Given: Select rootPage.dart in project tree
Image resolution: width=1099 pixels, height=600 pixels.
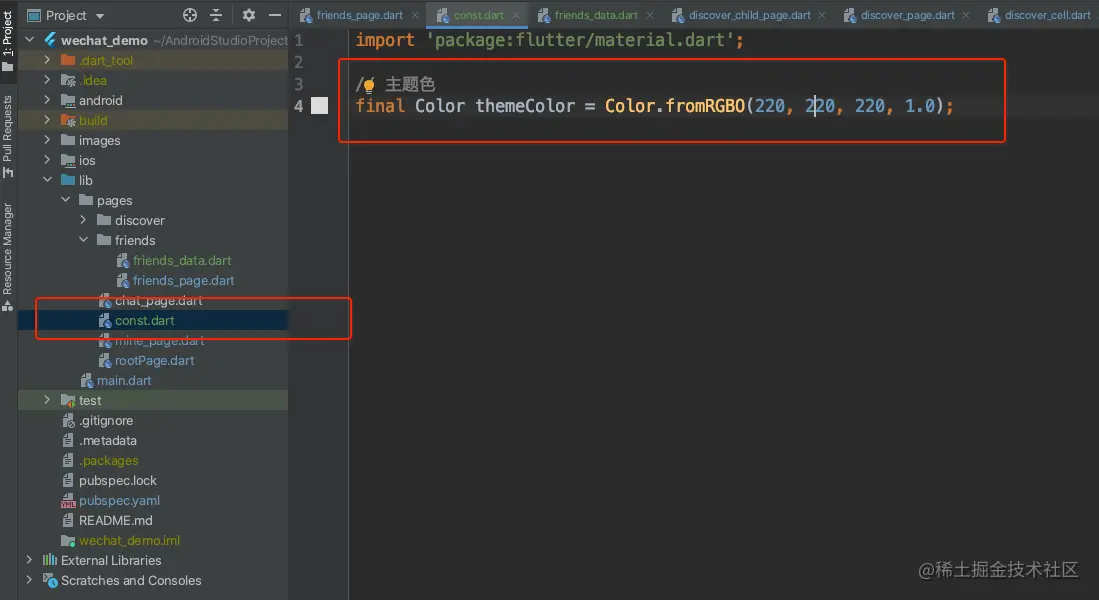Looking at the screenshot, I should click(154, 360).
